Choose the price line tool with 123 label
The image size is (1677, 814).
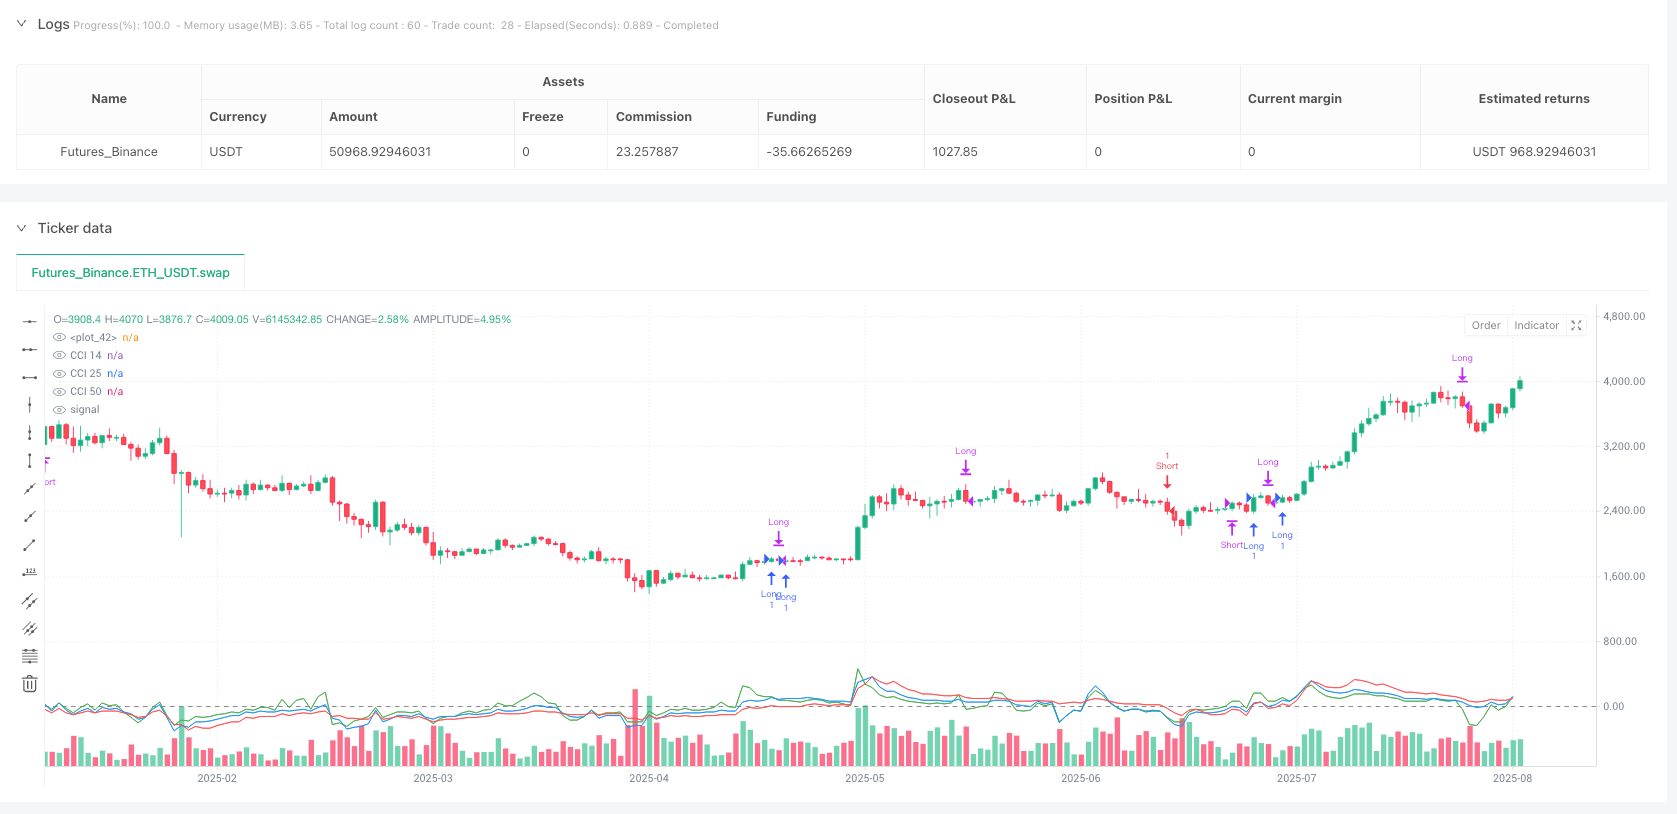[x=30, y=573]
